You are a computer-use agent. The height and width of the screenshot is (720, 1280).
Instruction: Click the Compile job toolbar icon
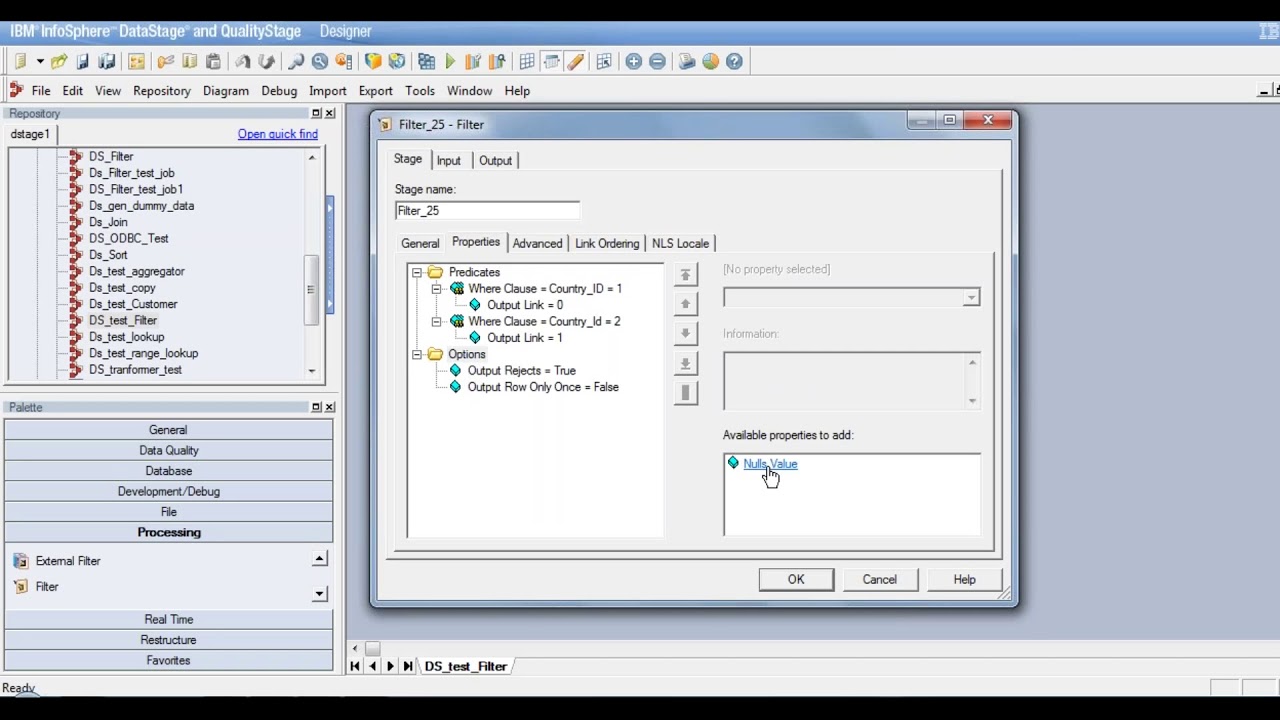[427, 62]
